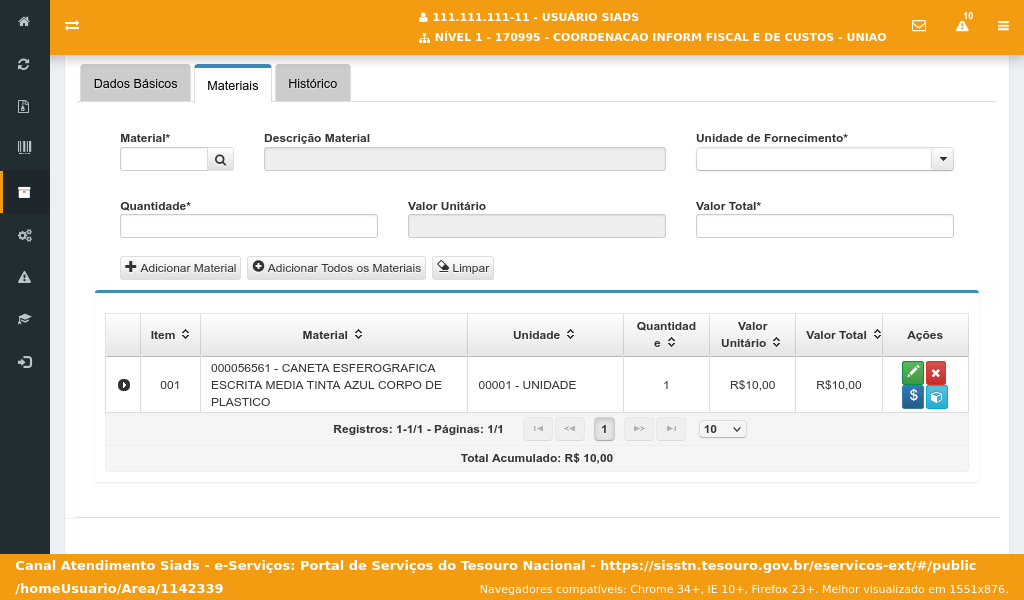Open the hamburger menu in header
This screenshot has width=1024, height=600.
click(1003, 25)
